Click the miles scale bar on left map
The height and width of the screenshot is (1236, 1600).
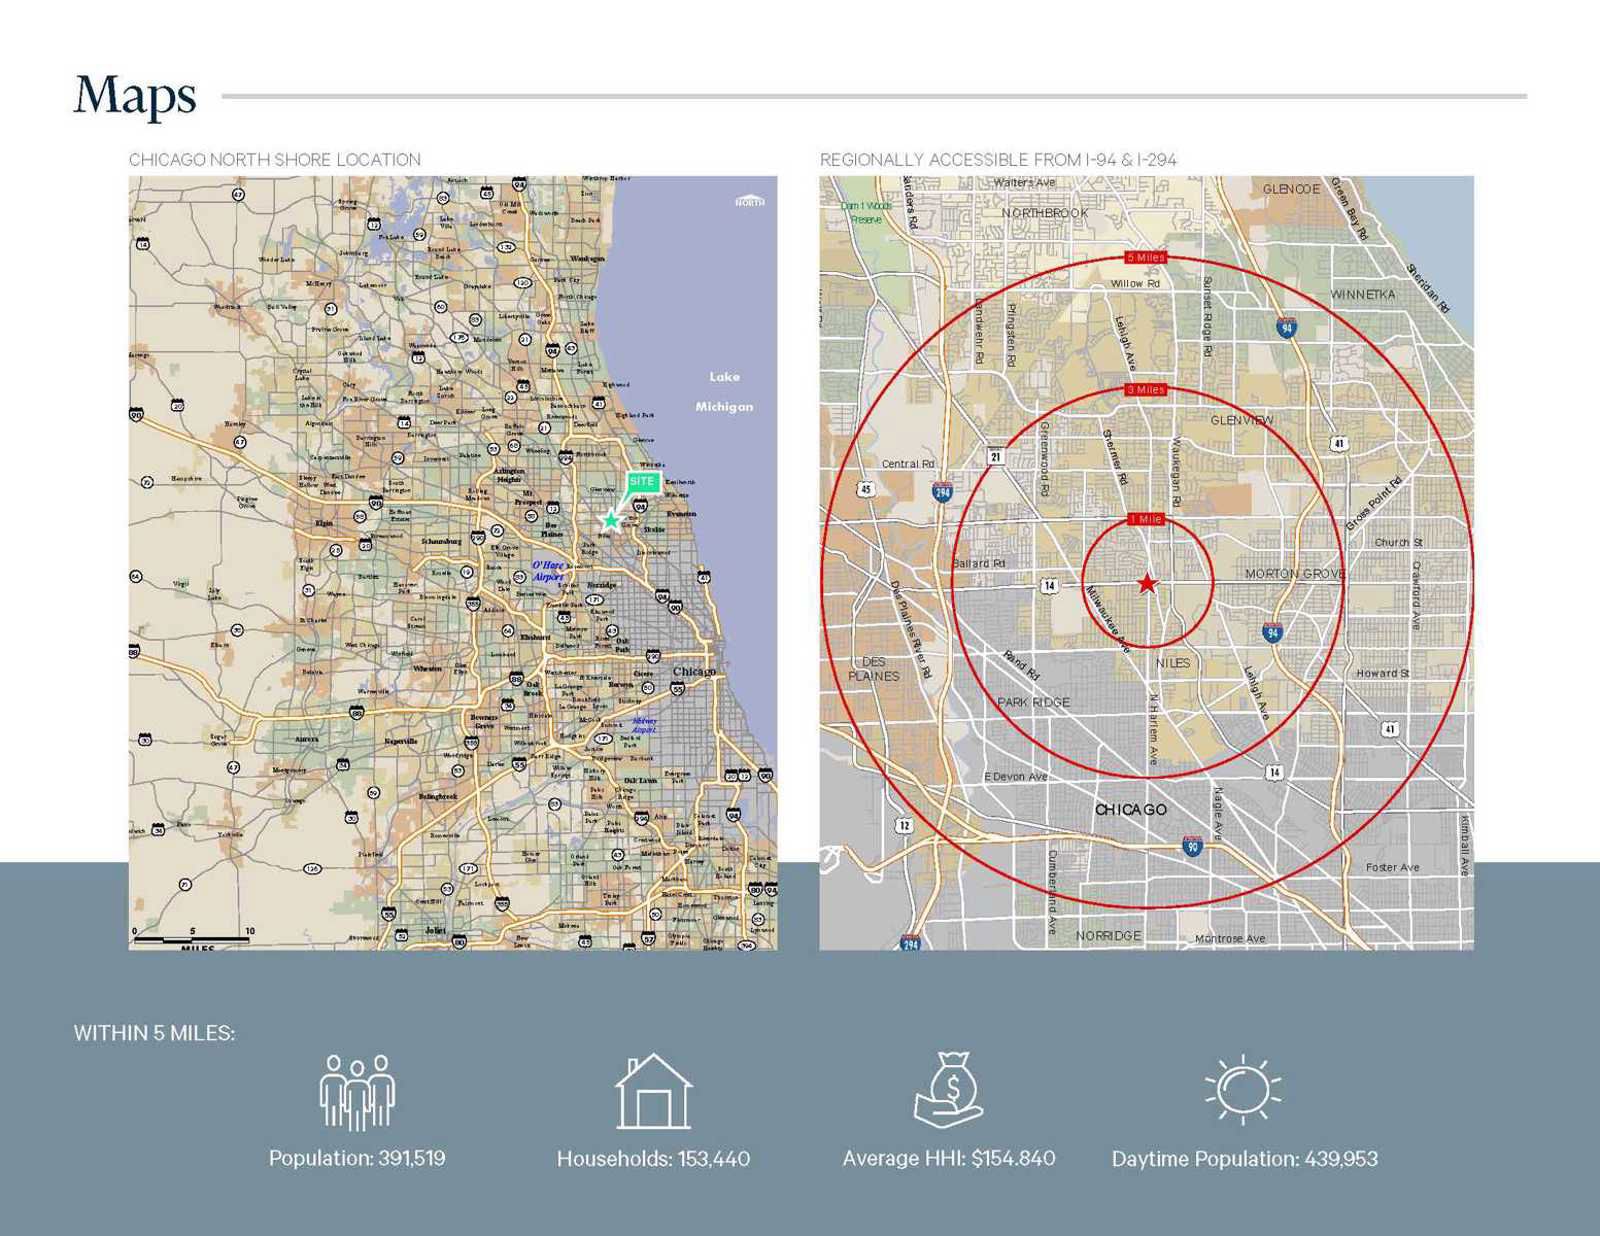[193, 939]
